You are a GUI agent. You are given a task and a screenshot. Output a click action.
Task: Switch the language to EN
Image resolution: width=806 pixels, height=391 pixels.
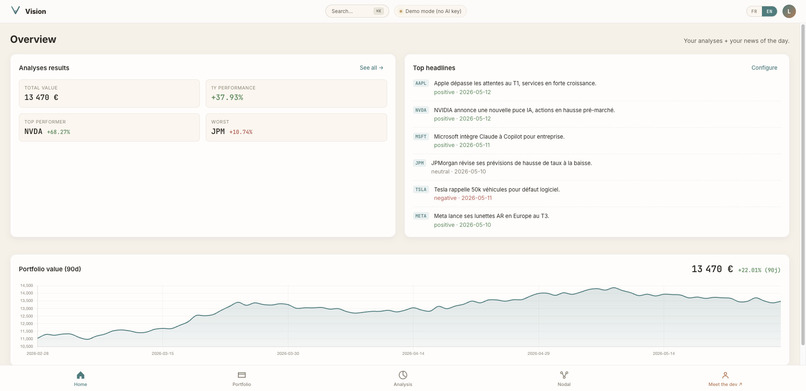[x=769, y=11]
